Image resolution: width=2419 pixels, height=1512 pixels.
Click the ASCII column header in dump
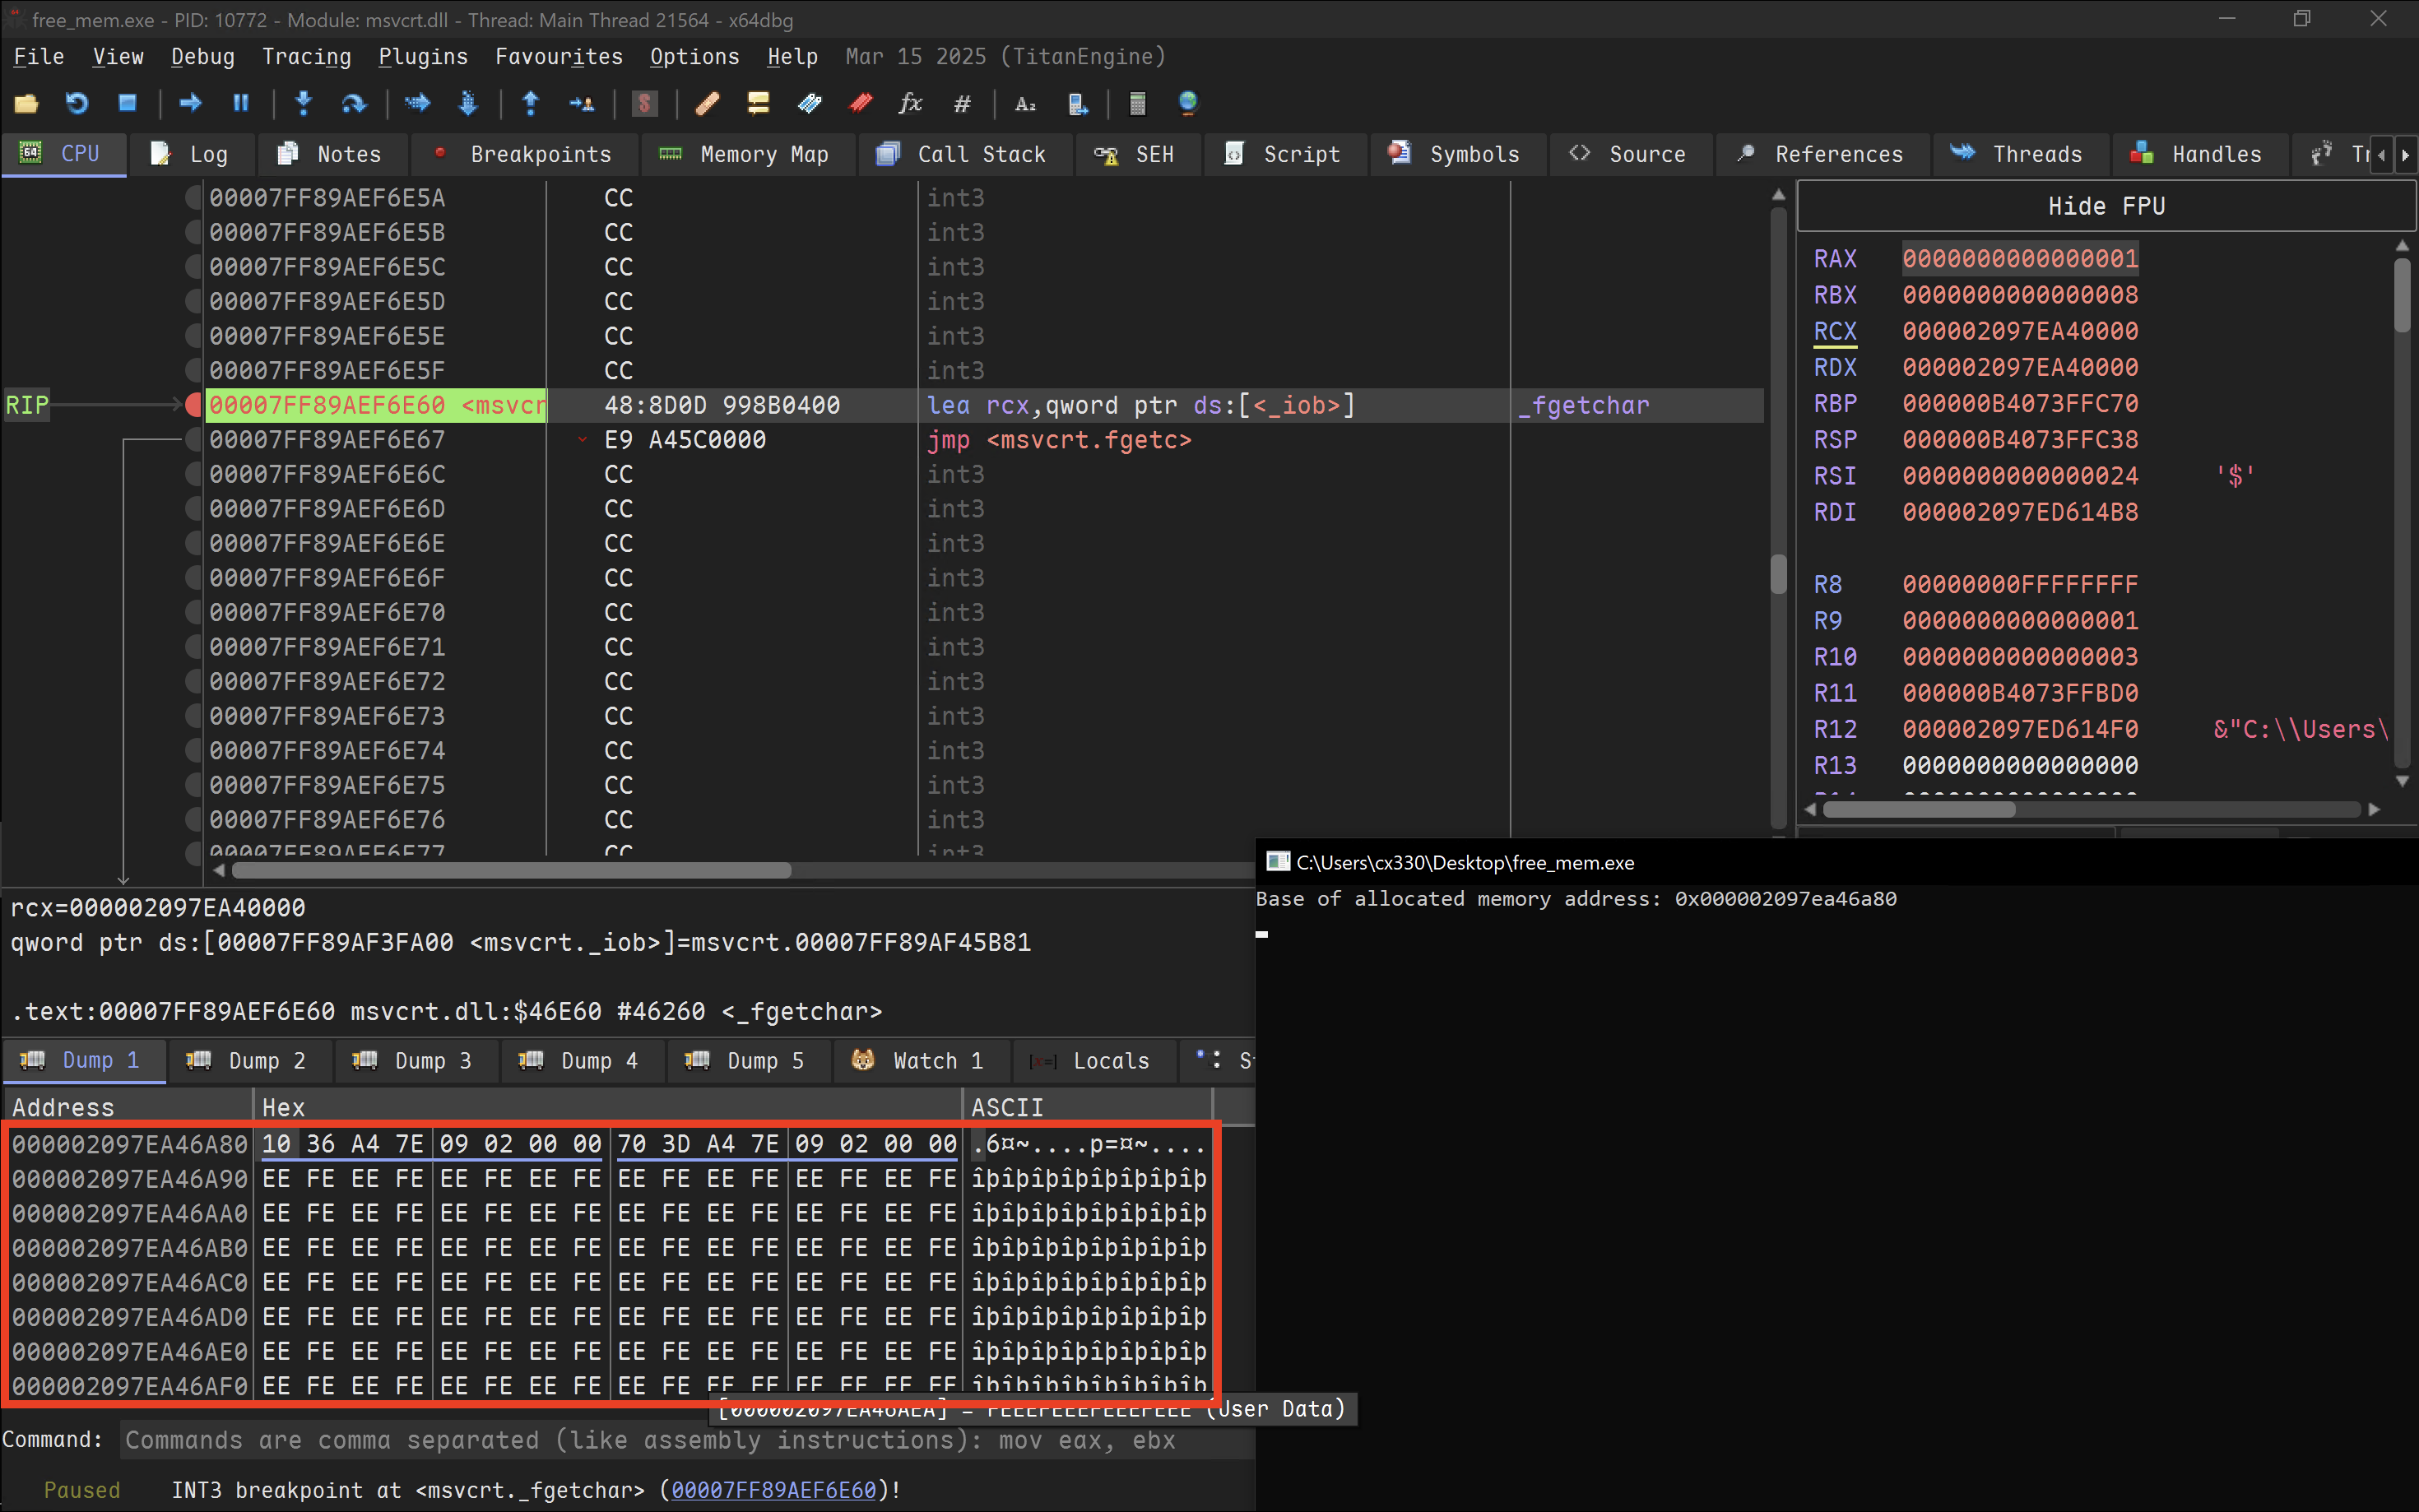[x=1087, y=1107]
